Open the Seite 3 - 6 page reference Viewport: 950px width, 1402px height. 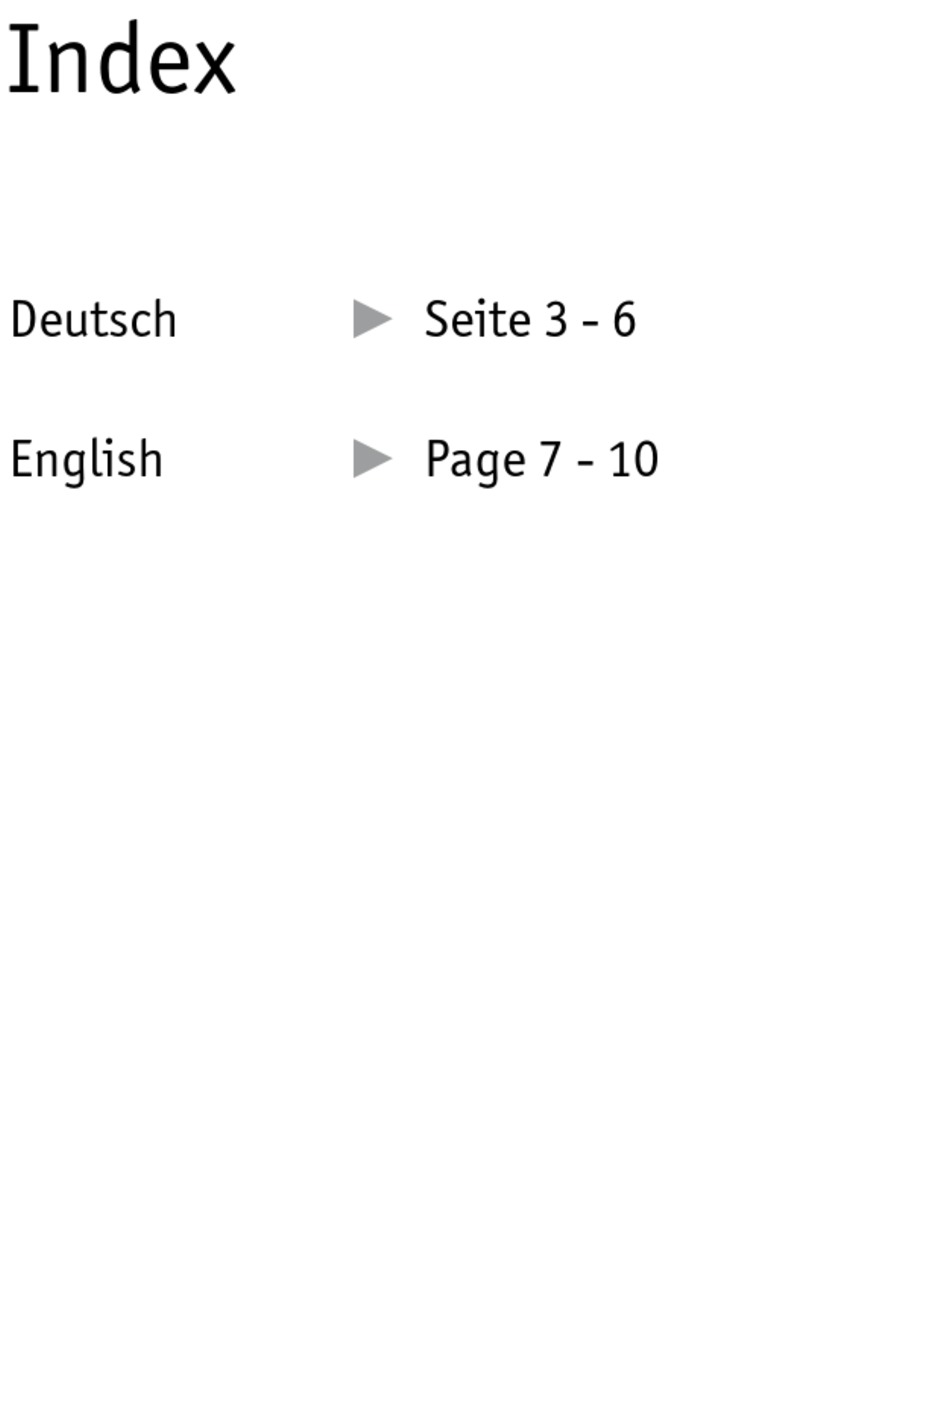[530, 320]
